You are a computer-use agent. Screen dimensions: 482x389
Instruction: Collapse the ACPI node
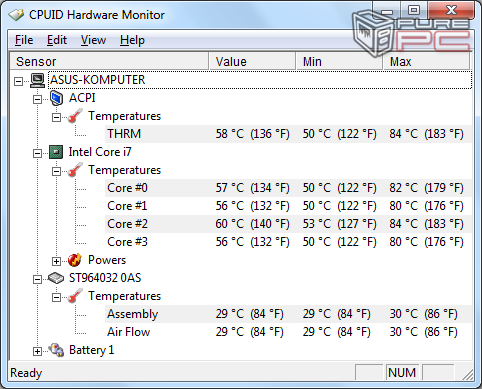[37, 99]
